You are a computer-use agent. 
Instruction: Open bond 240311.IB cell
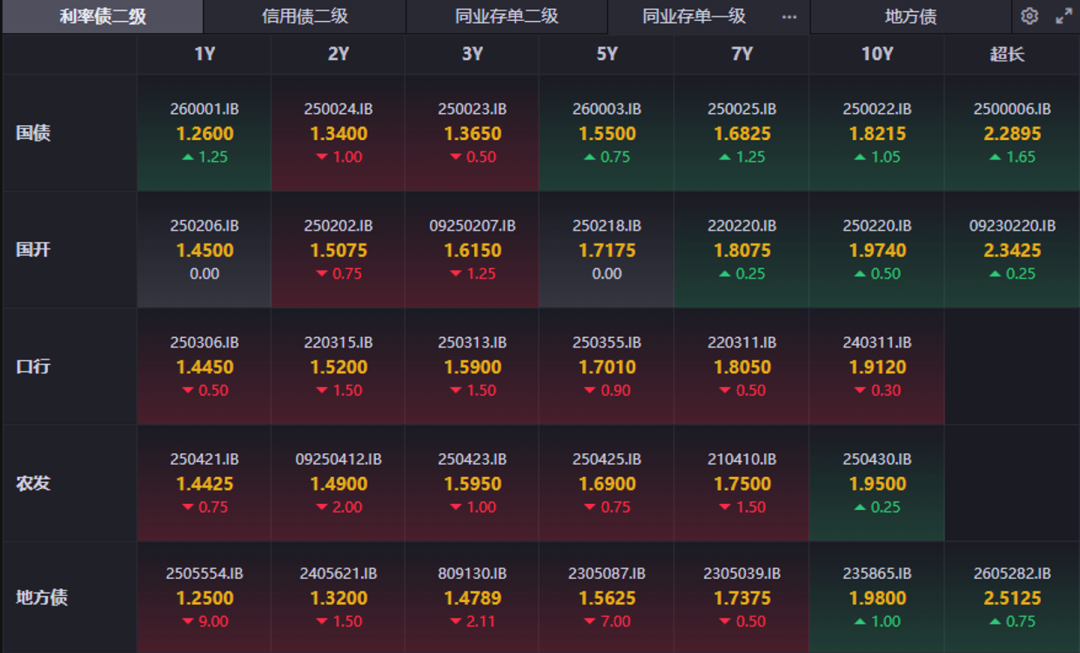(877, 366)
